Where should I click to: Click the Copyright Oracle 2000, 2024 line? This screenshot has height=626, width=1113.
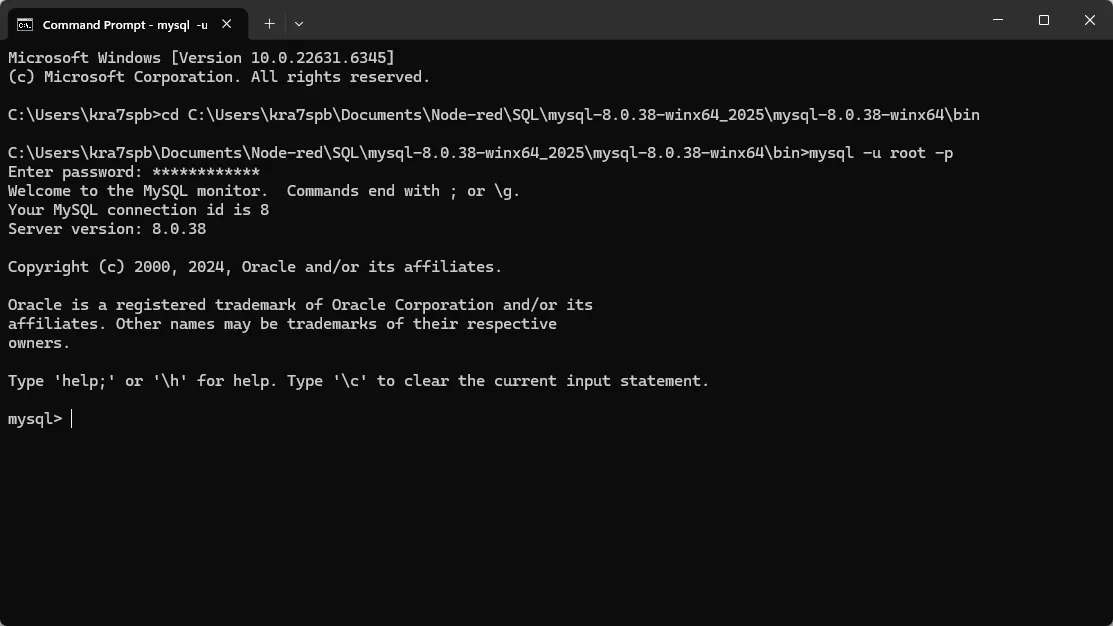point(255,267)
